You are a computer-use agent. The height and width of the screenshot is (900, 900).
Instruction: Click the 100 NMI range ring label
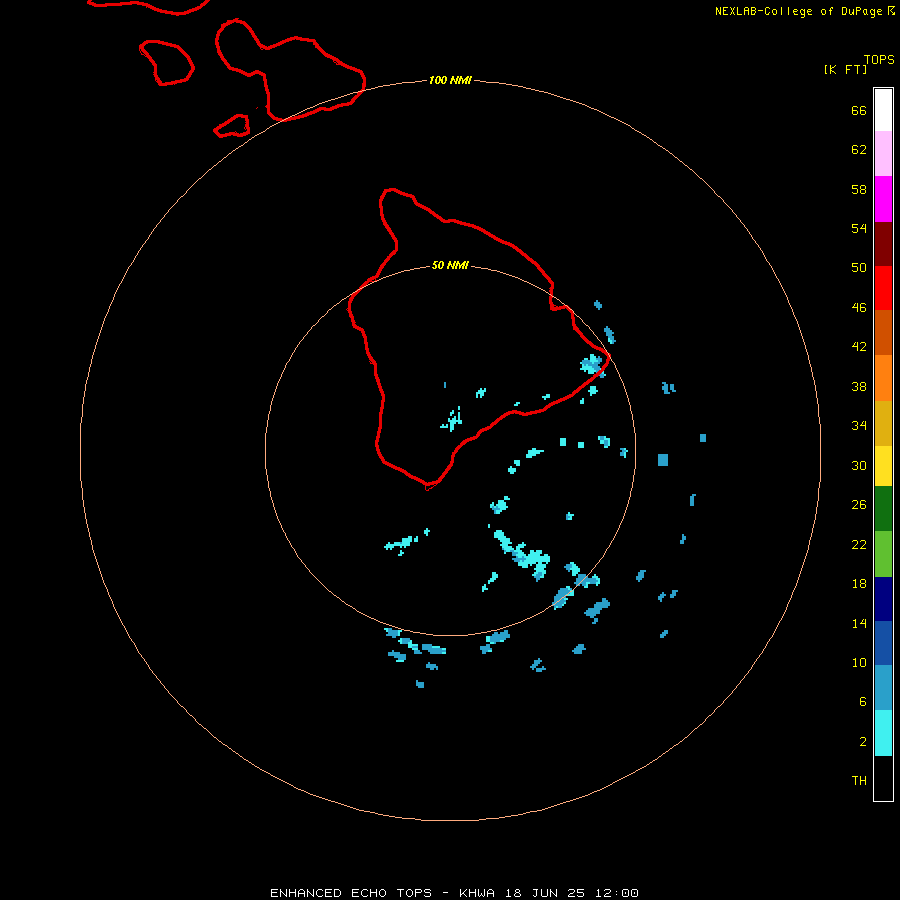(x=450, y=80)
